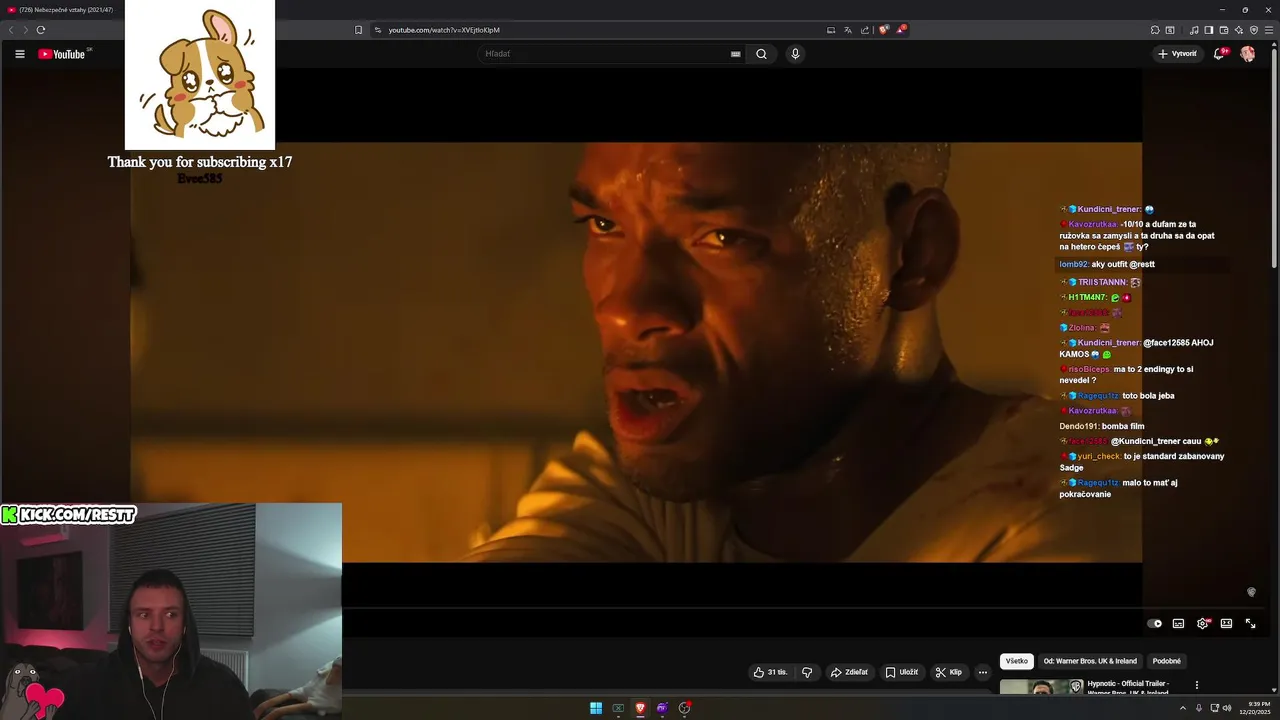Click the tray microphone icon
Screen dimensions: 1280x720
(x=1198, y=708)
